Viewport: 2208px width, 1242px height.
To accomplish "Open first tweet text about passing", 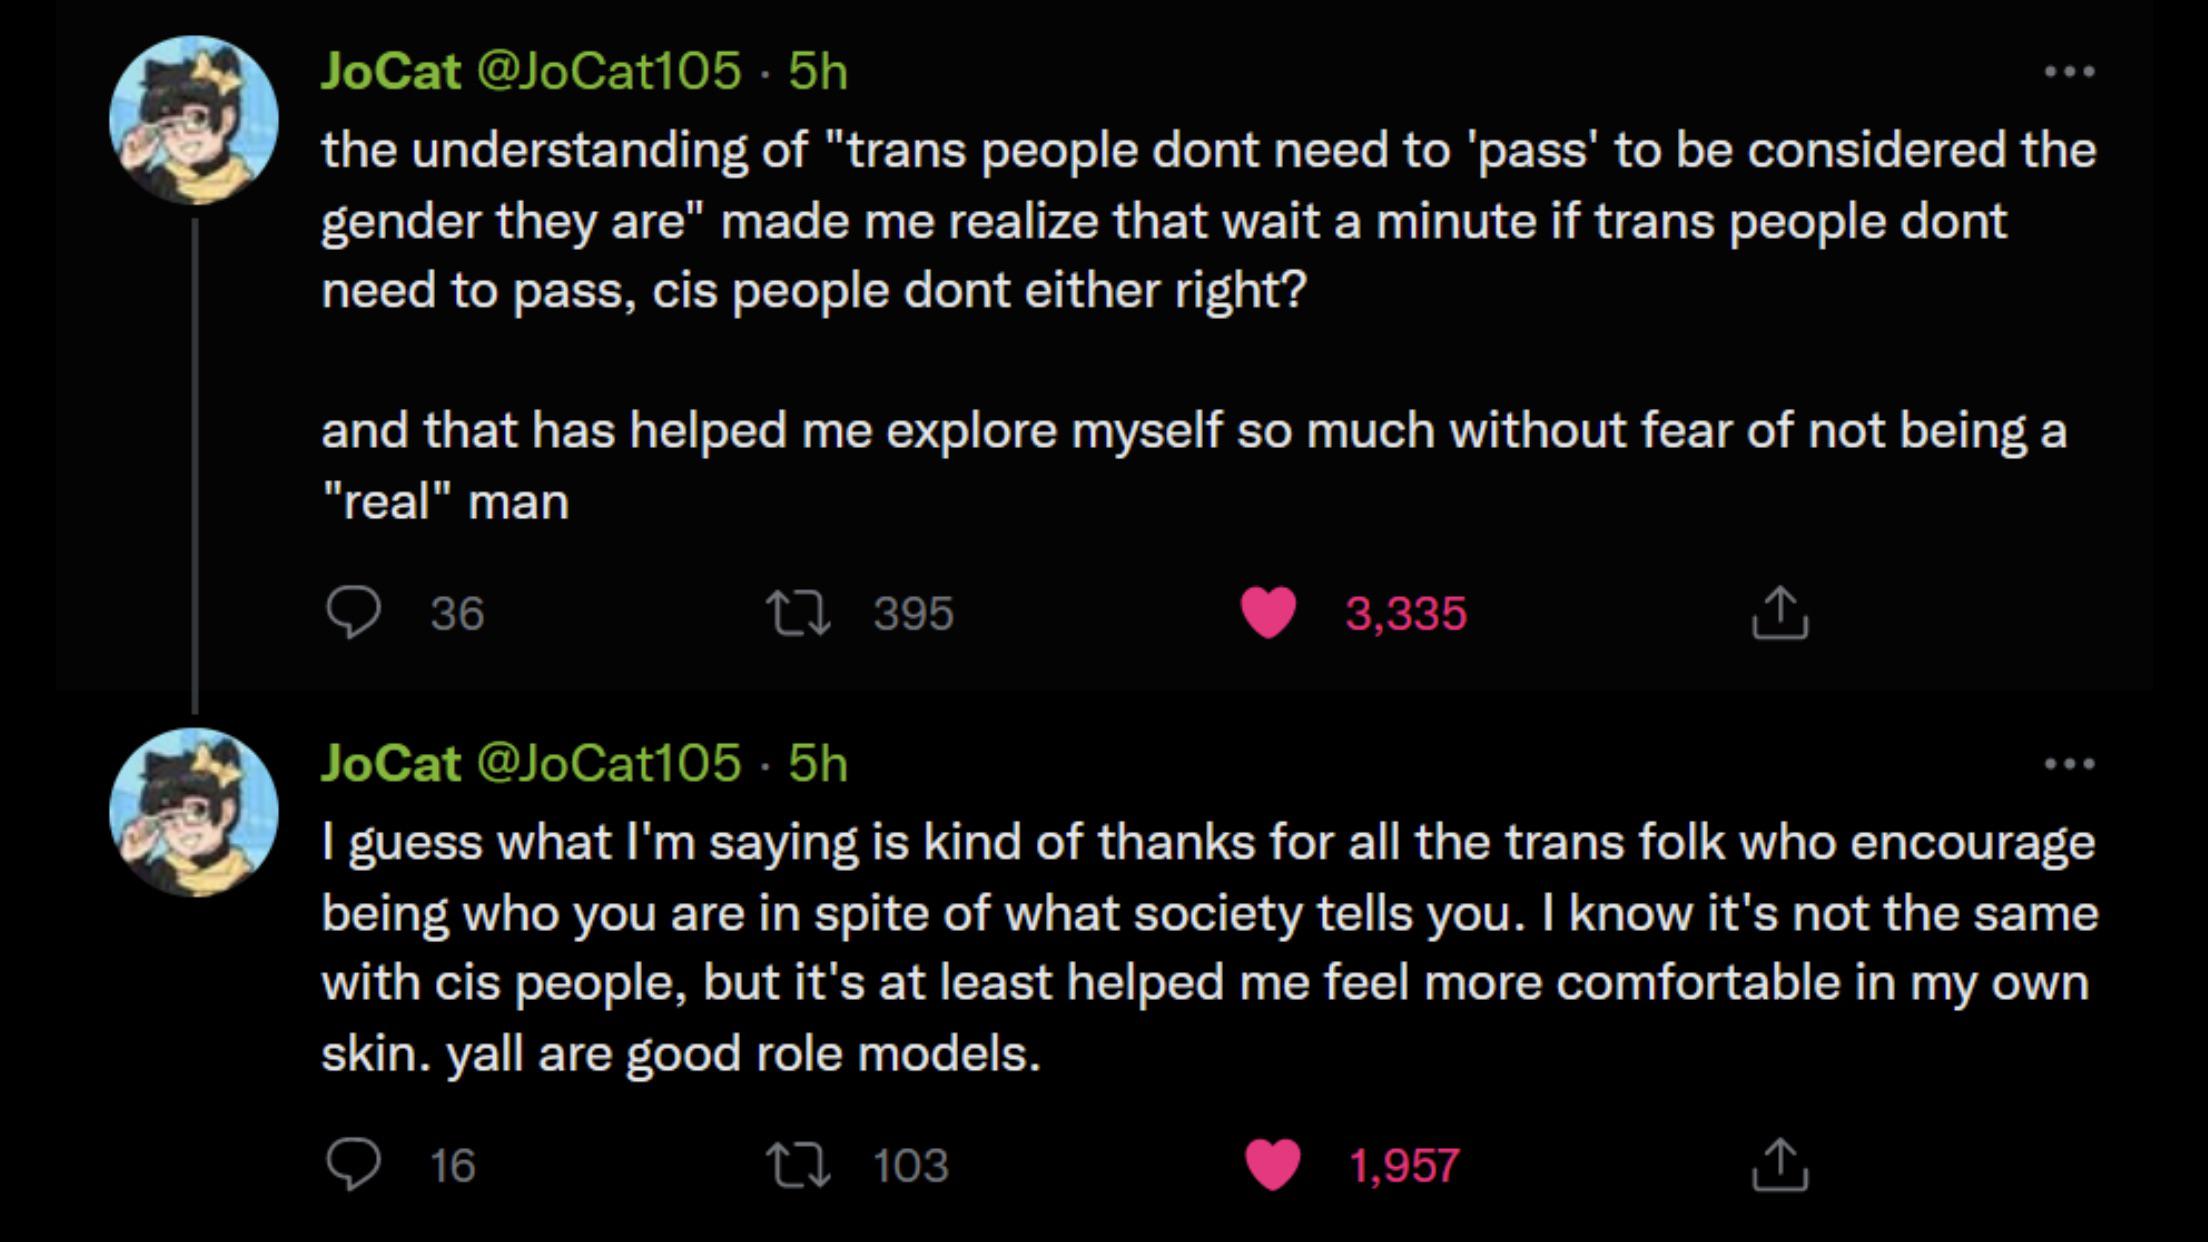I will point(1208,325).
